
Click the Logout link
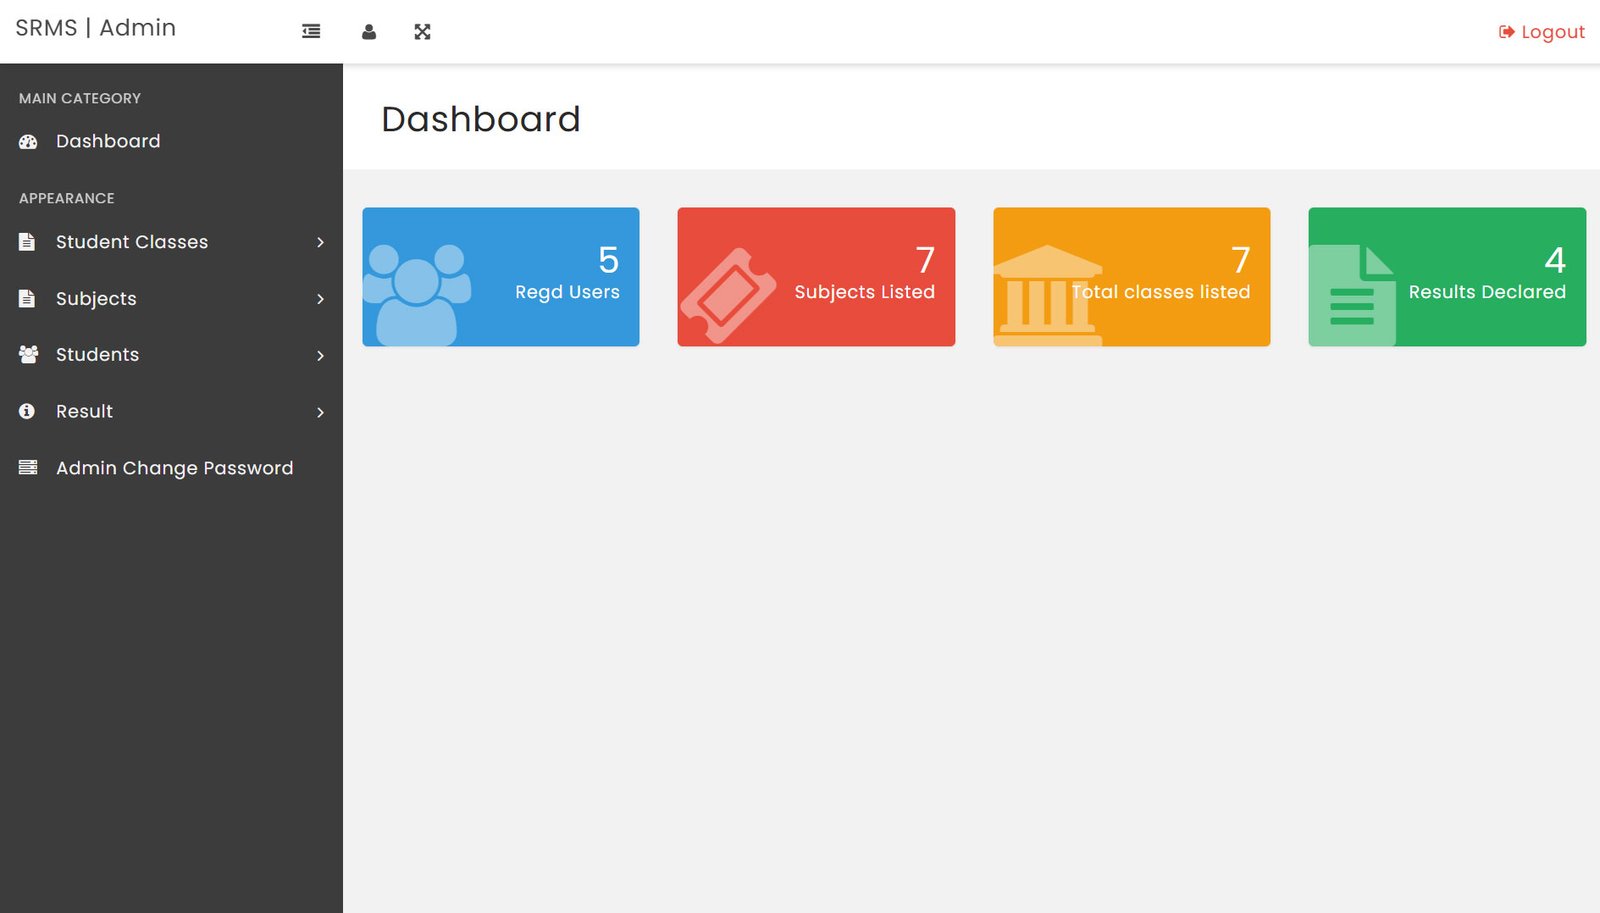point(1541,32)
